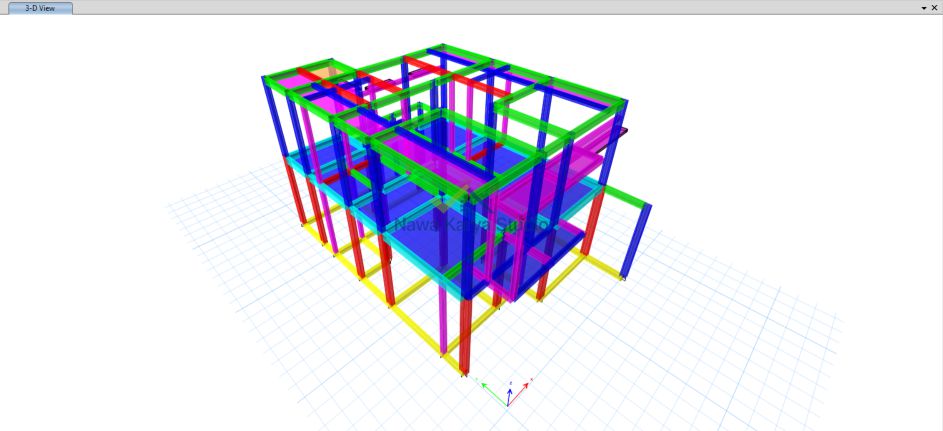Select the orange roof slab panel
Viewport: 943px width, 431px height.
[x=325, y=74]
